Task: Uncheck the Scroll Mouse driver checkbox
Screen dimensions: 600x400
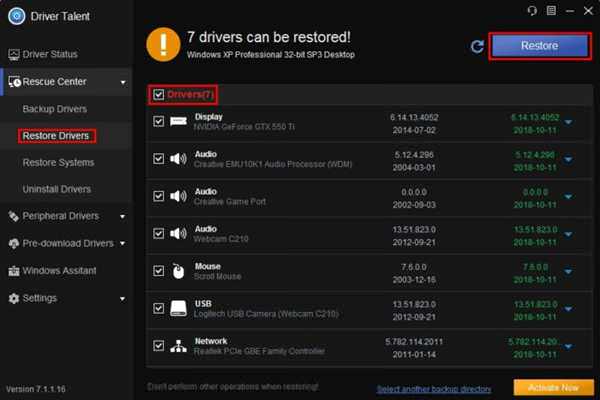Action: pyautogui.click(x=158, y=271)
